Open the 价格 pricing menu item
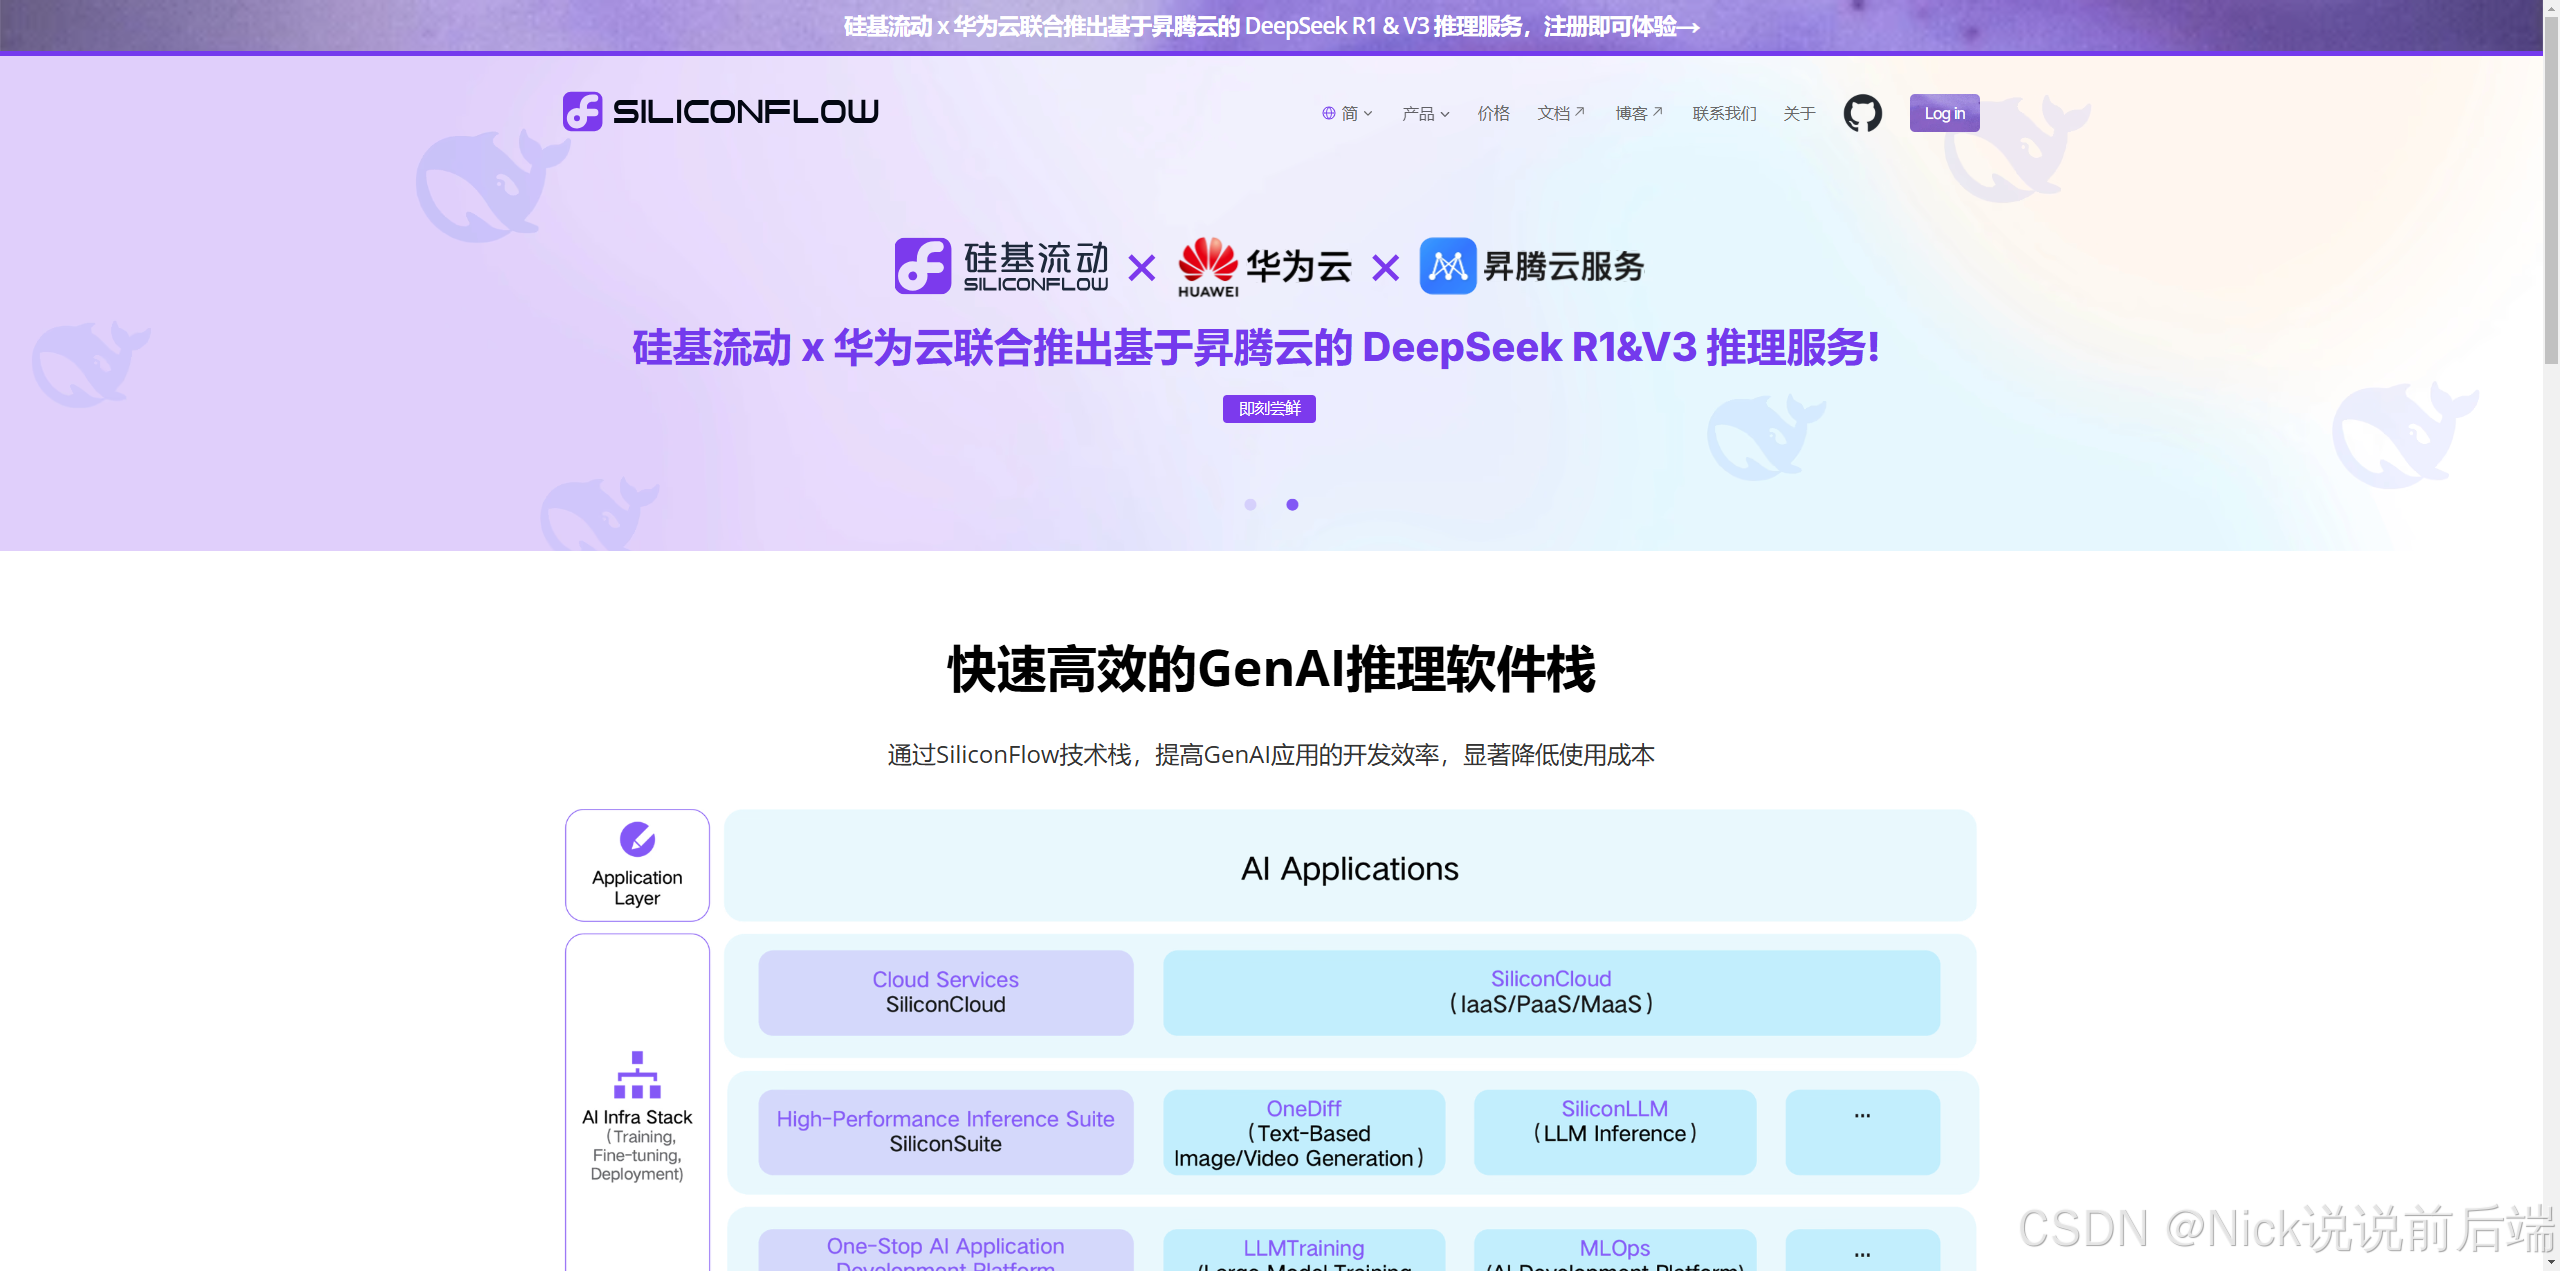 tap(1493, 114)
